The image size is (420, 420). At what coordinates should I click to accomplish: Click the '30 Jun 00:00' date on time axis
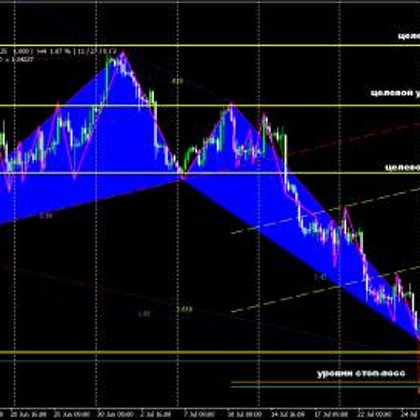point(115,414)
